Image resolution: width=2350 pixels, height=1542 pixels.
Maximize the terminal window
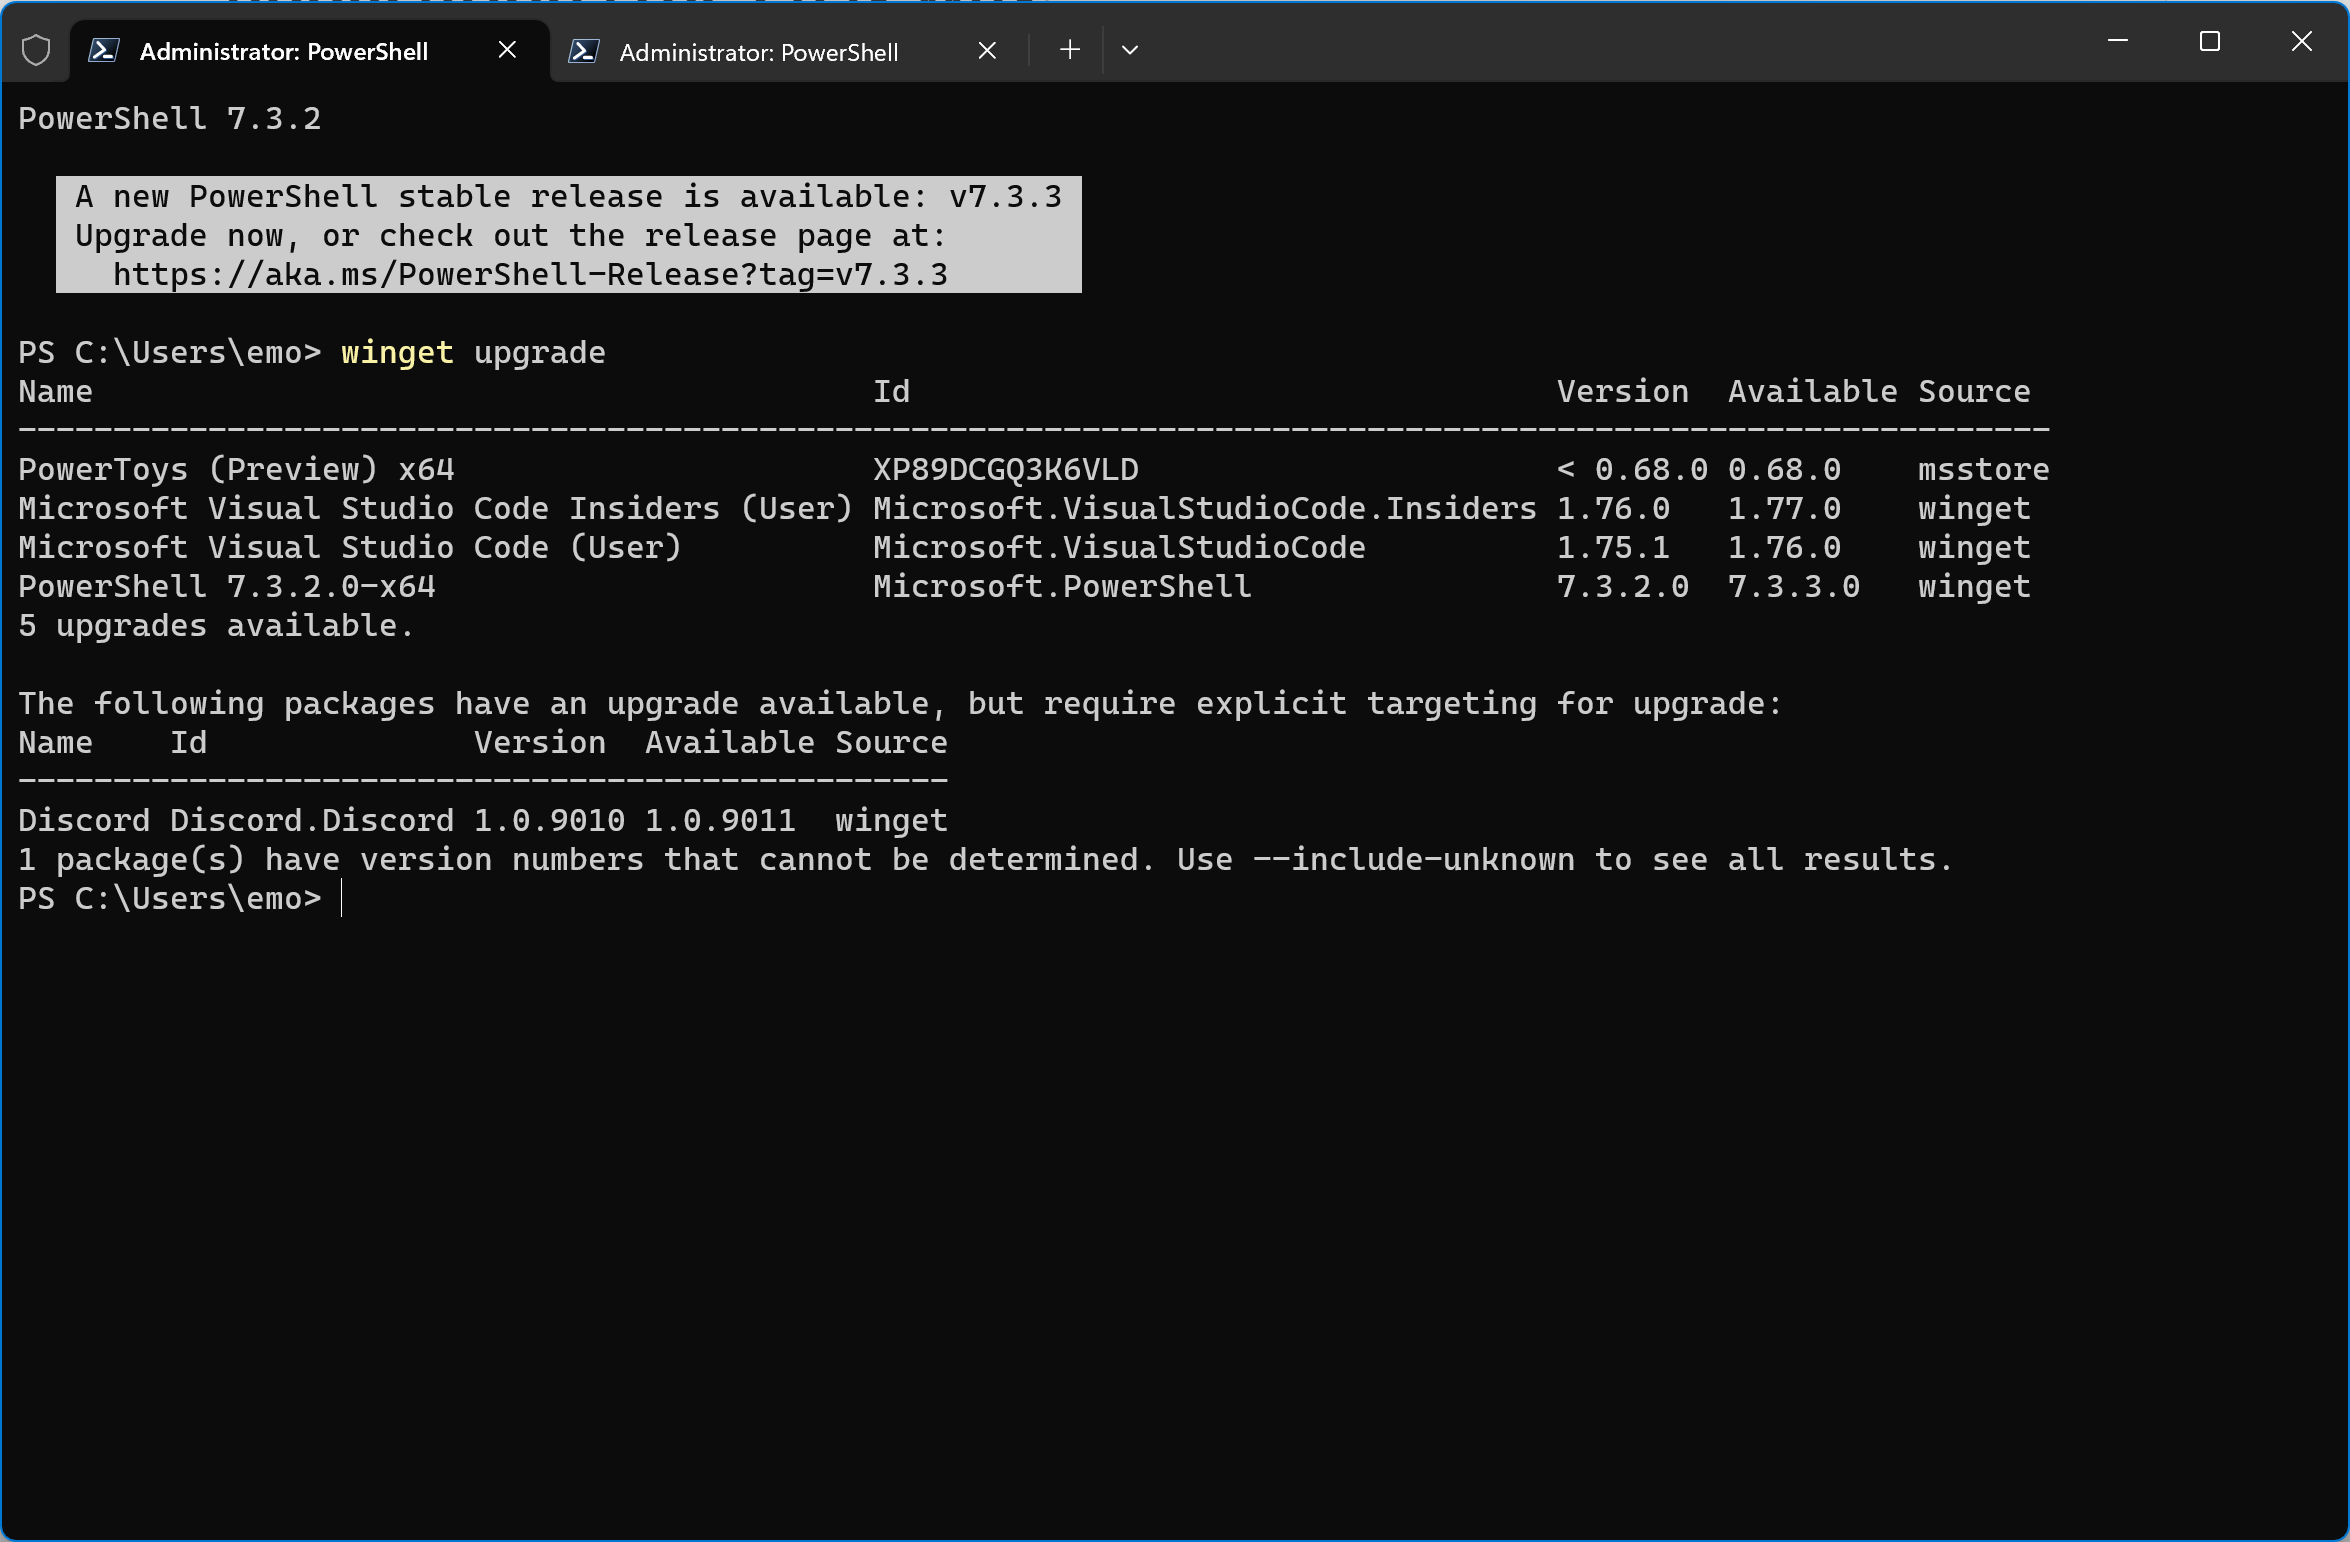click(2209, 42)
